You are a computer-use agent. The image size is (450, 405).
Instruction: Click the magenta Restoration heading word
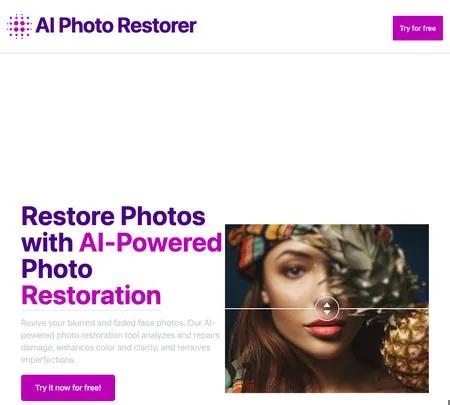(x=91, y=296)
